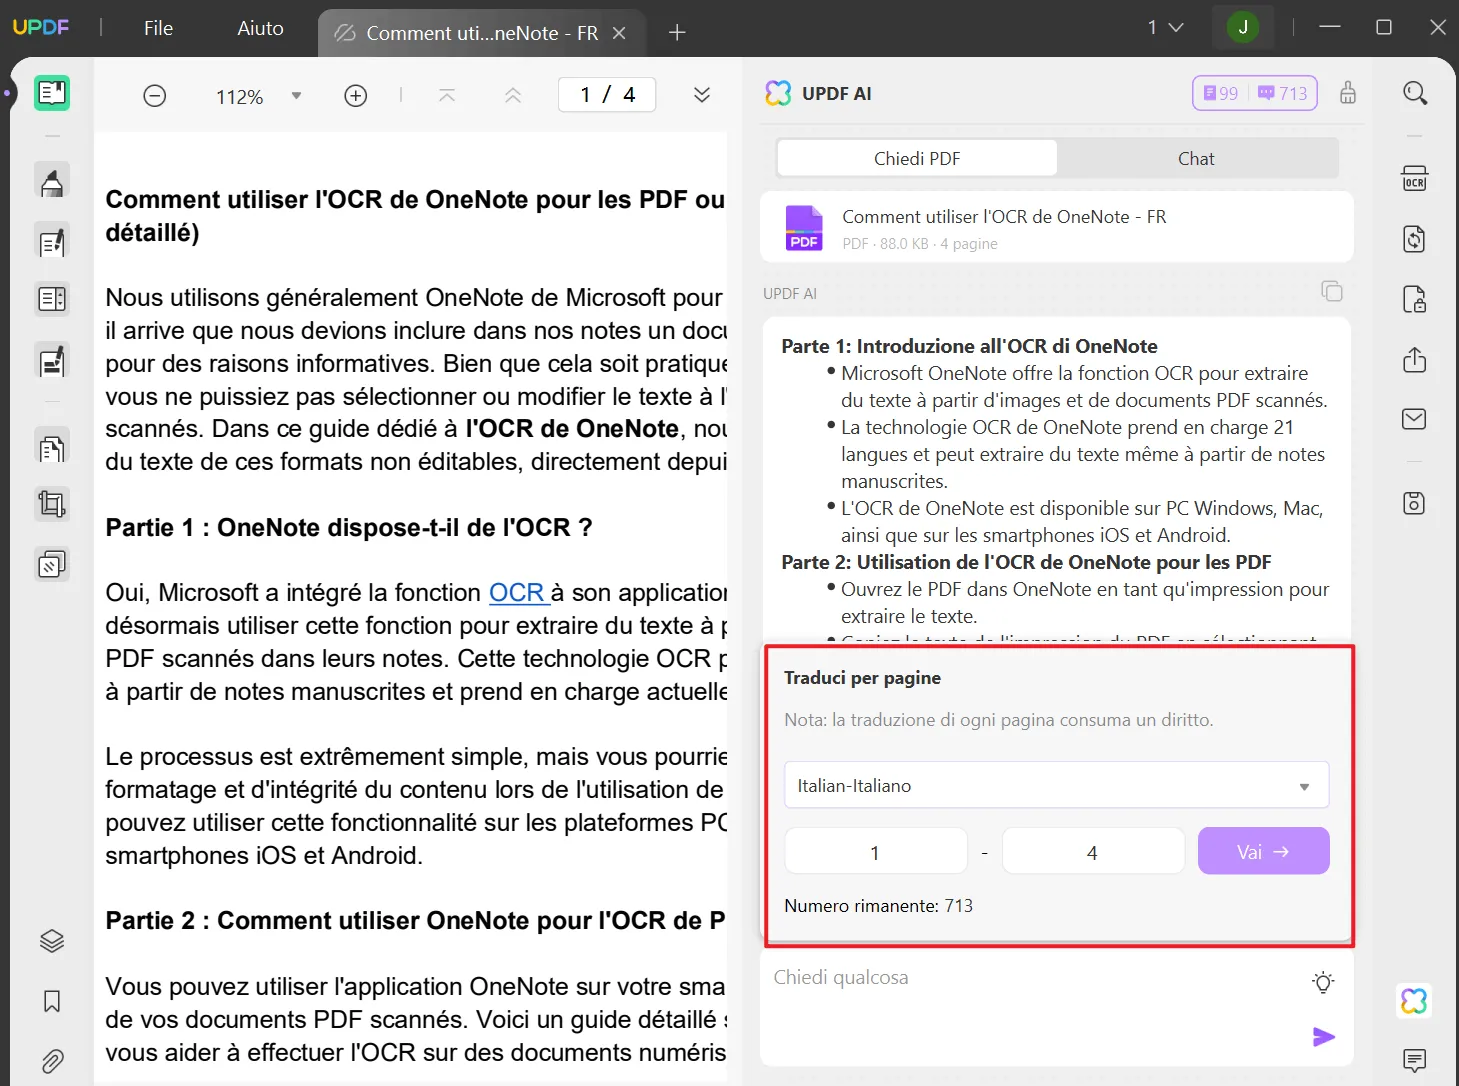
Task: Click the zoom in plus icon
Action: [356, 96]
